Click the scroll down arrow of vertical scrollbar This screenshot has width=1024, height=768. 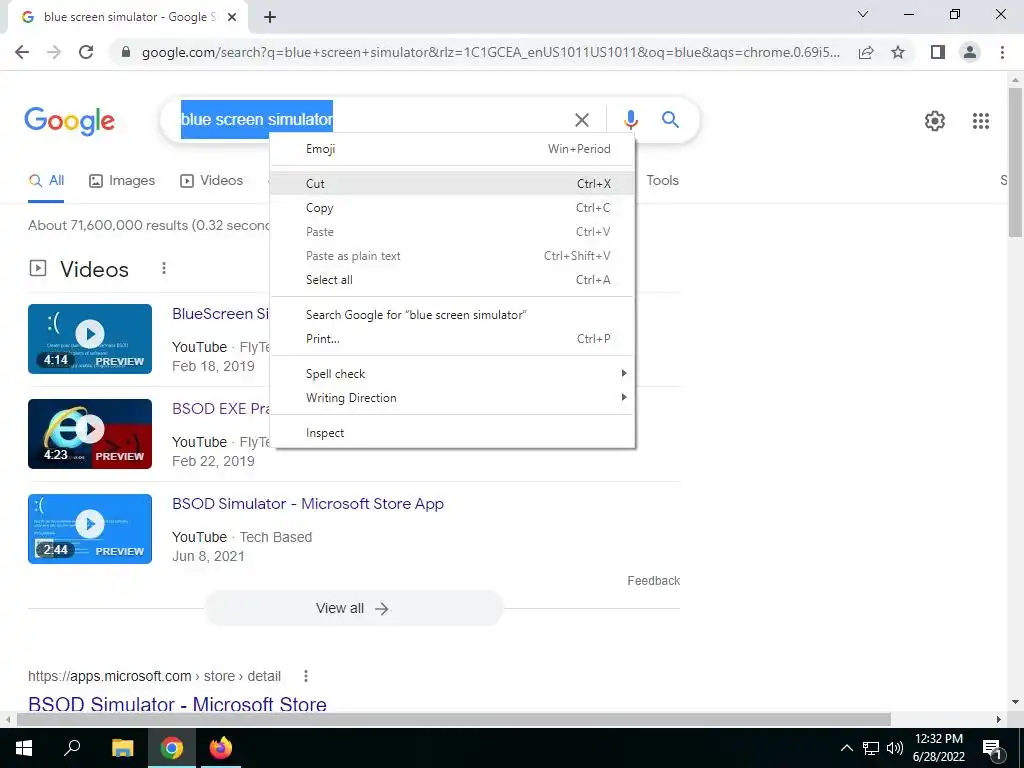(x=1015, y=702)
